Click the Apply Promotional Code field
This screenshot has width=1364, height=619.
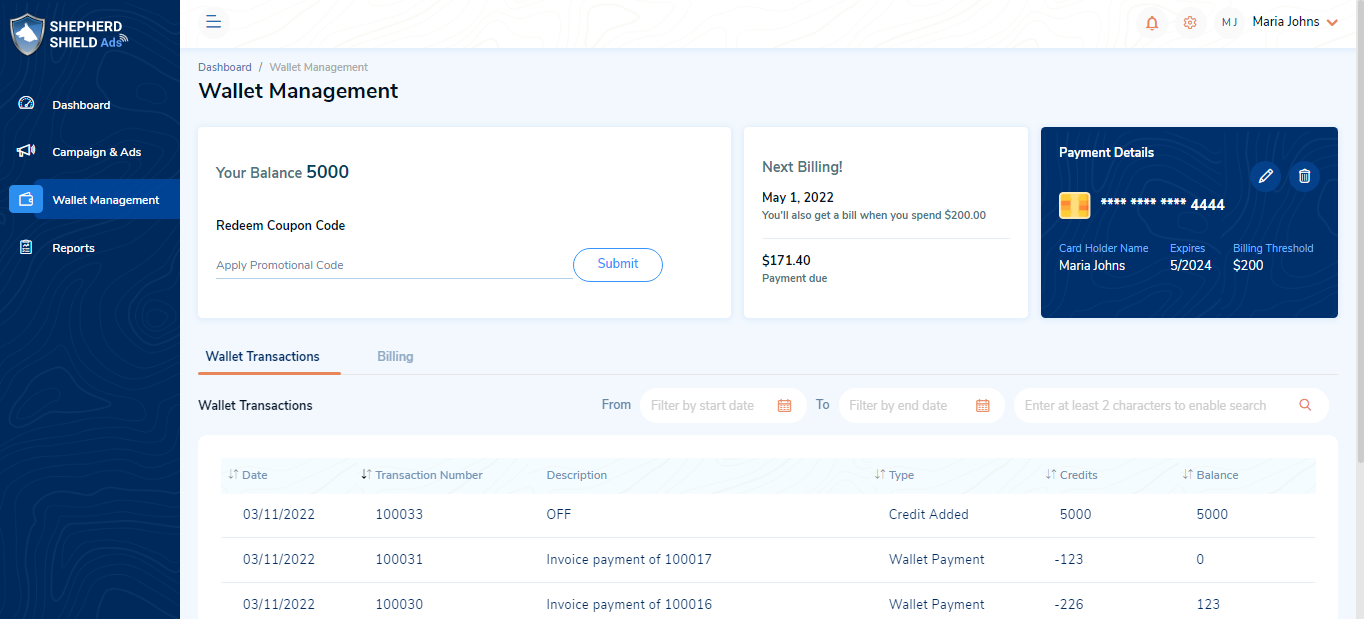pos(394,265)
